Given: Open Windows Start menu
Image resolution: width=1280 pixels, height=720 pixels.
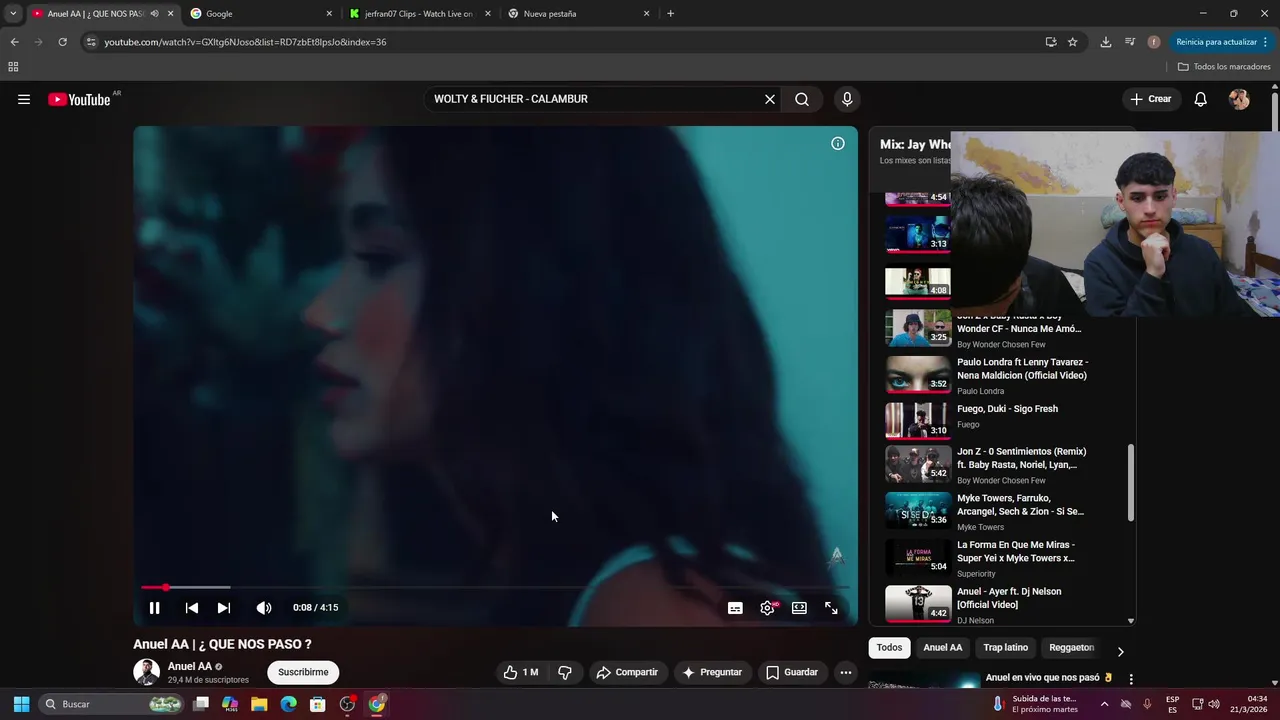Looking at the screenshot, I should tap(21, 704).
